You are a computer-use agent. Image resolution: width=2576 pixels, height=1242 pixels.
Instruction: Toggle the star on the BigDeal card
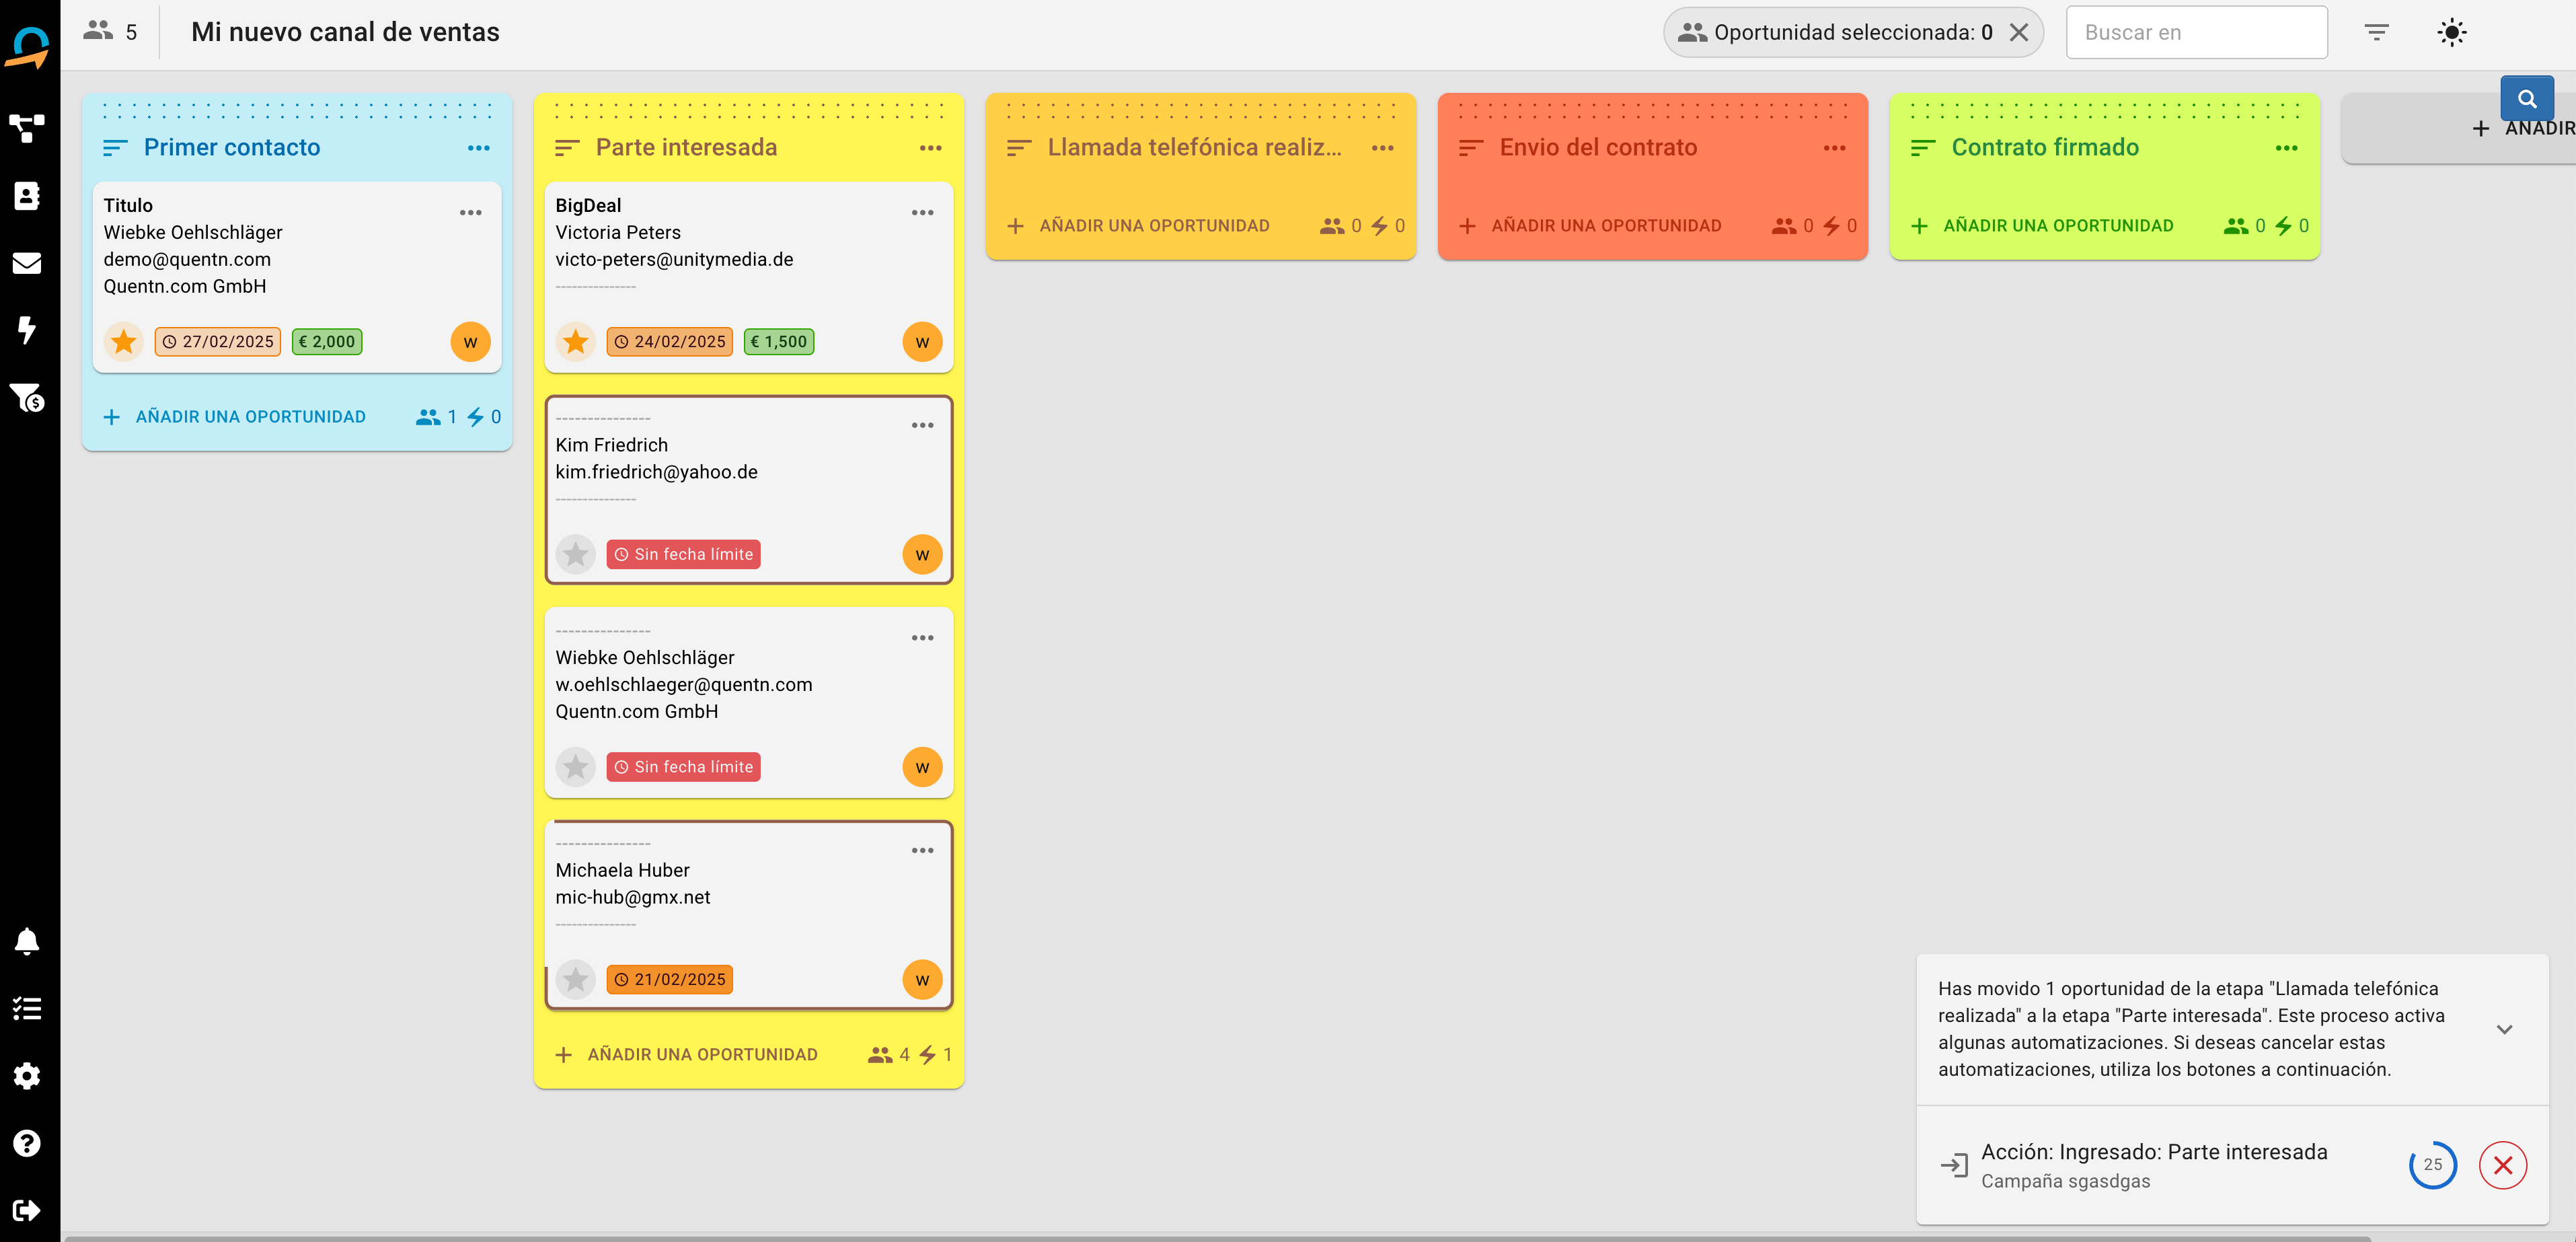point(576,342)
